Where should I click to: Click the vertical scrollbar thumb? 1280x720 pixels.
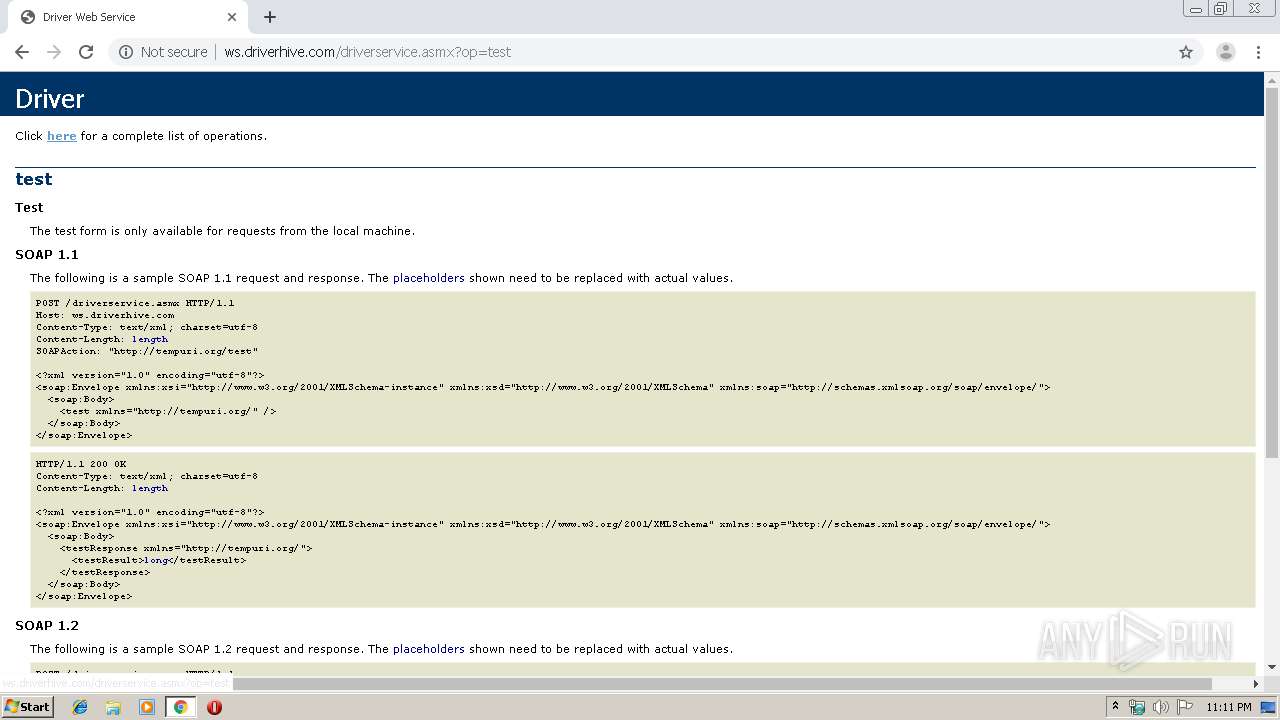(1272, 272)
